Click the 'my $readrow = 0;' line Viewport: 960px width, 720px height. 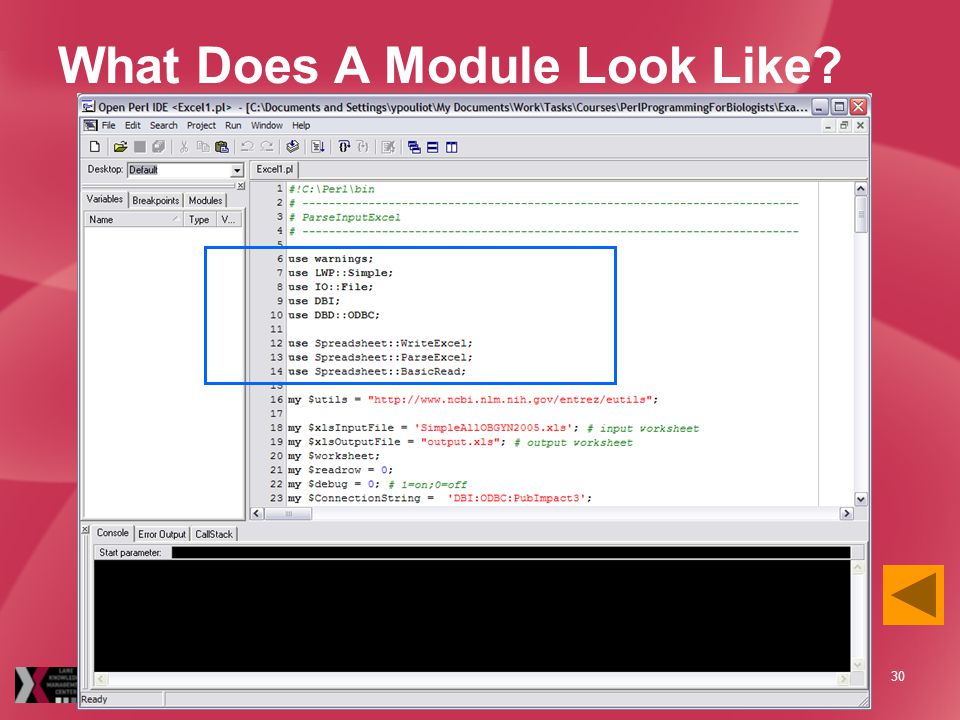tap(340, 470)
